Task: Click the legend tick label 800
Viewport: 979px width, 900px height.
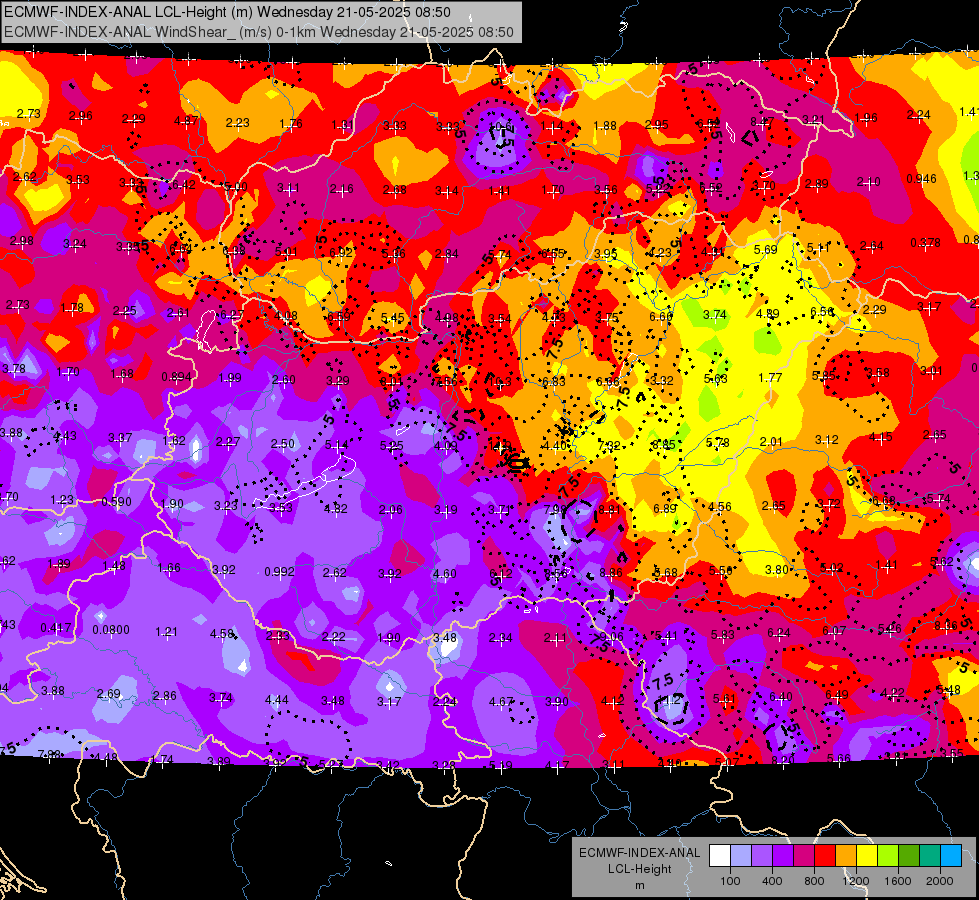Action: point(814,881)
